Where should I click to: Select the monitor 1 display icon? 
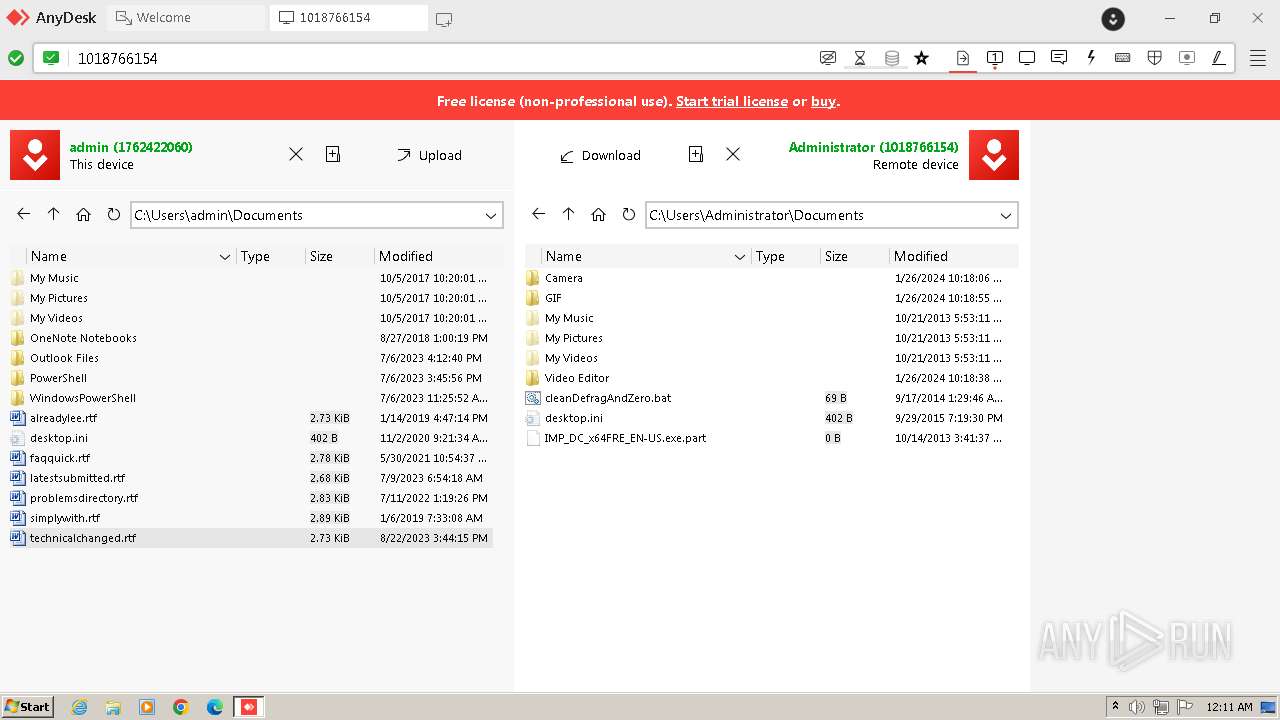[995, 58]
